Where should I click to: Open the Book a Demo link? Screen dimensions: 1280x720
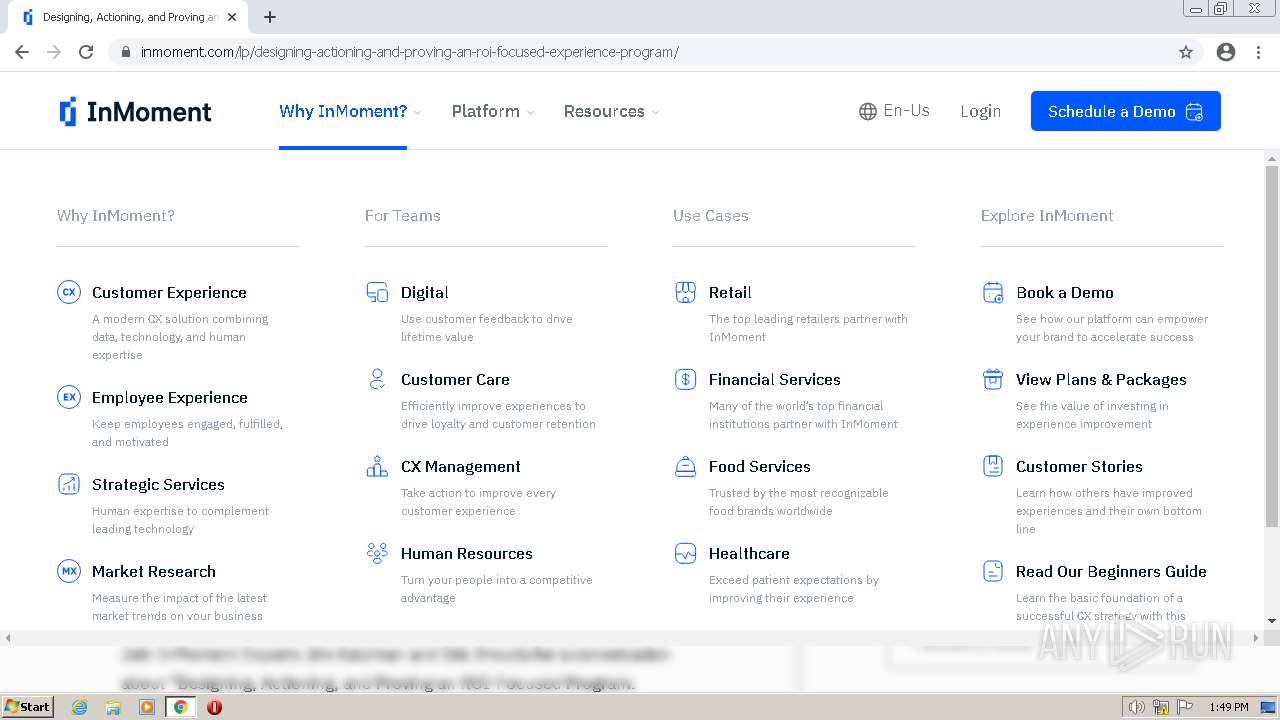click(1065, 292)
